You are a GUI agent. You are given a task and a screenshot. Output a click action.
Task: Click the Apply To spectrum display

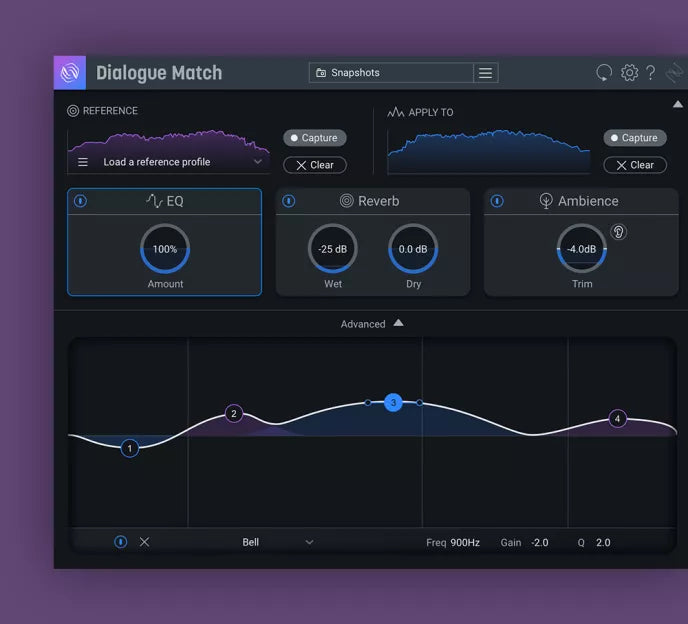pos(489,151)
